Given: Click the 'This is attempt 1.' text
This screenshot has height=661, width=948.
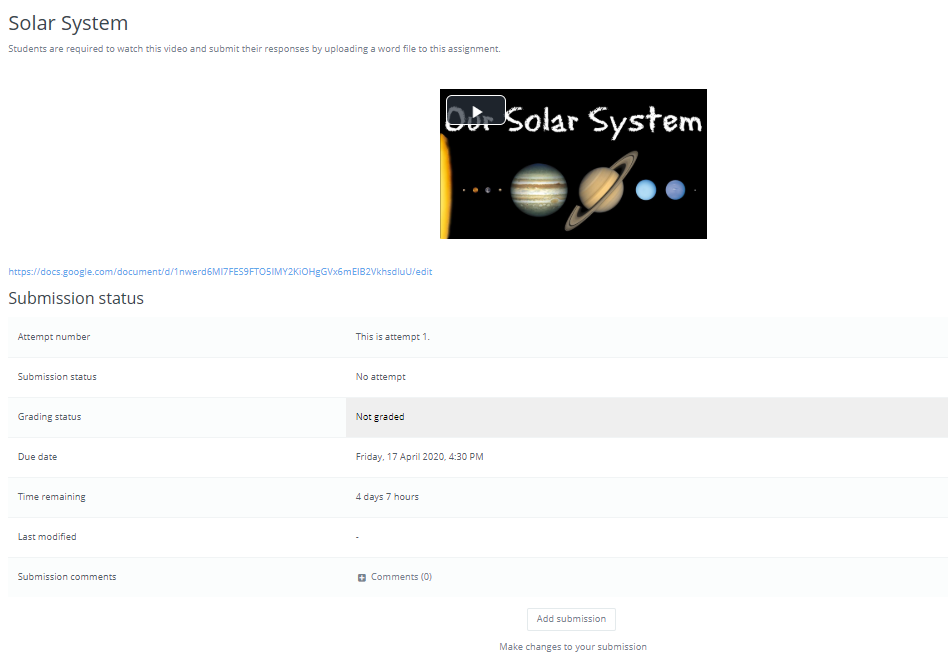Looking at the screenshot, I should 392,337.
